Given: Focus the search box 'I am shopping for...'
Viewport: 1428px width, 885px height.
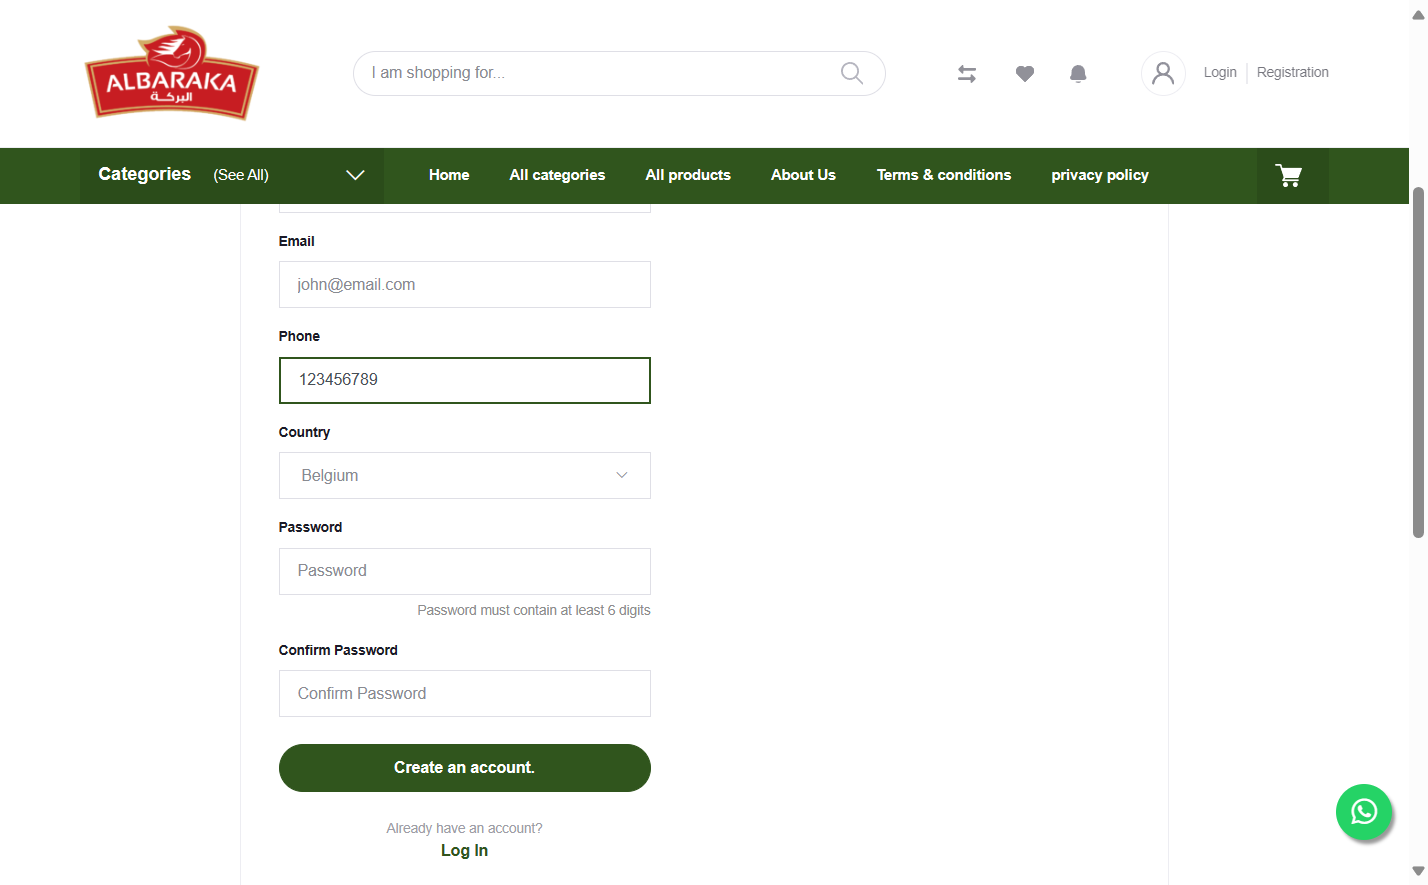Looking at the screenshot, I should [619, 73].
